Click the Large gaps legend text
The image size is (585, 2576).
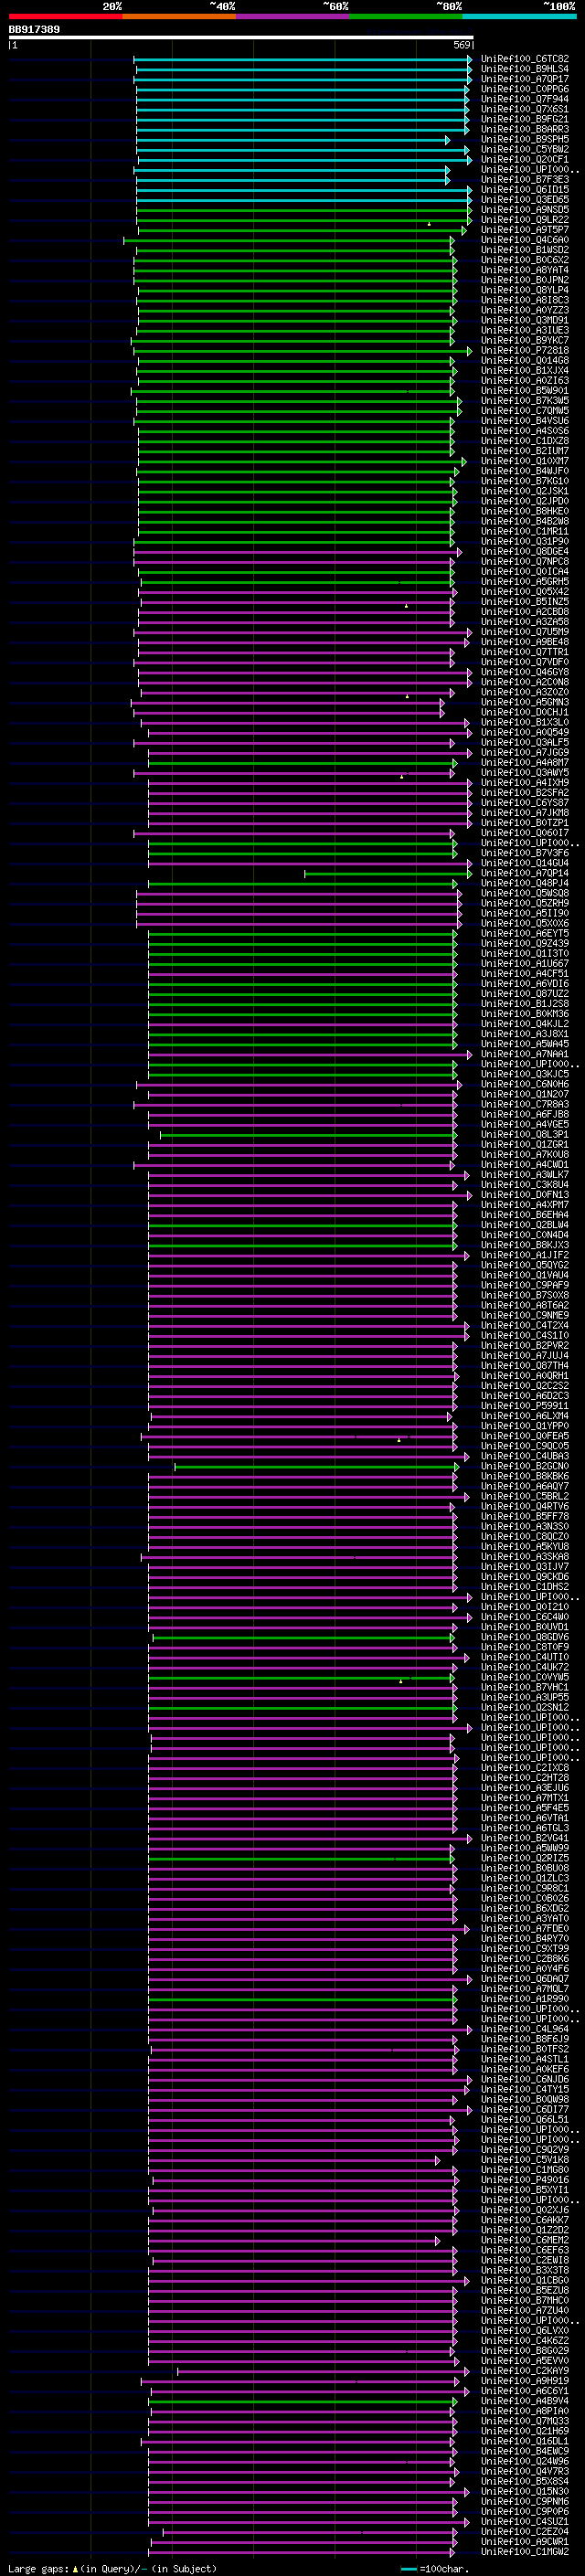(x=112, y=2568)
